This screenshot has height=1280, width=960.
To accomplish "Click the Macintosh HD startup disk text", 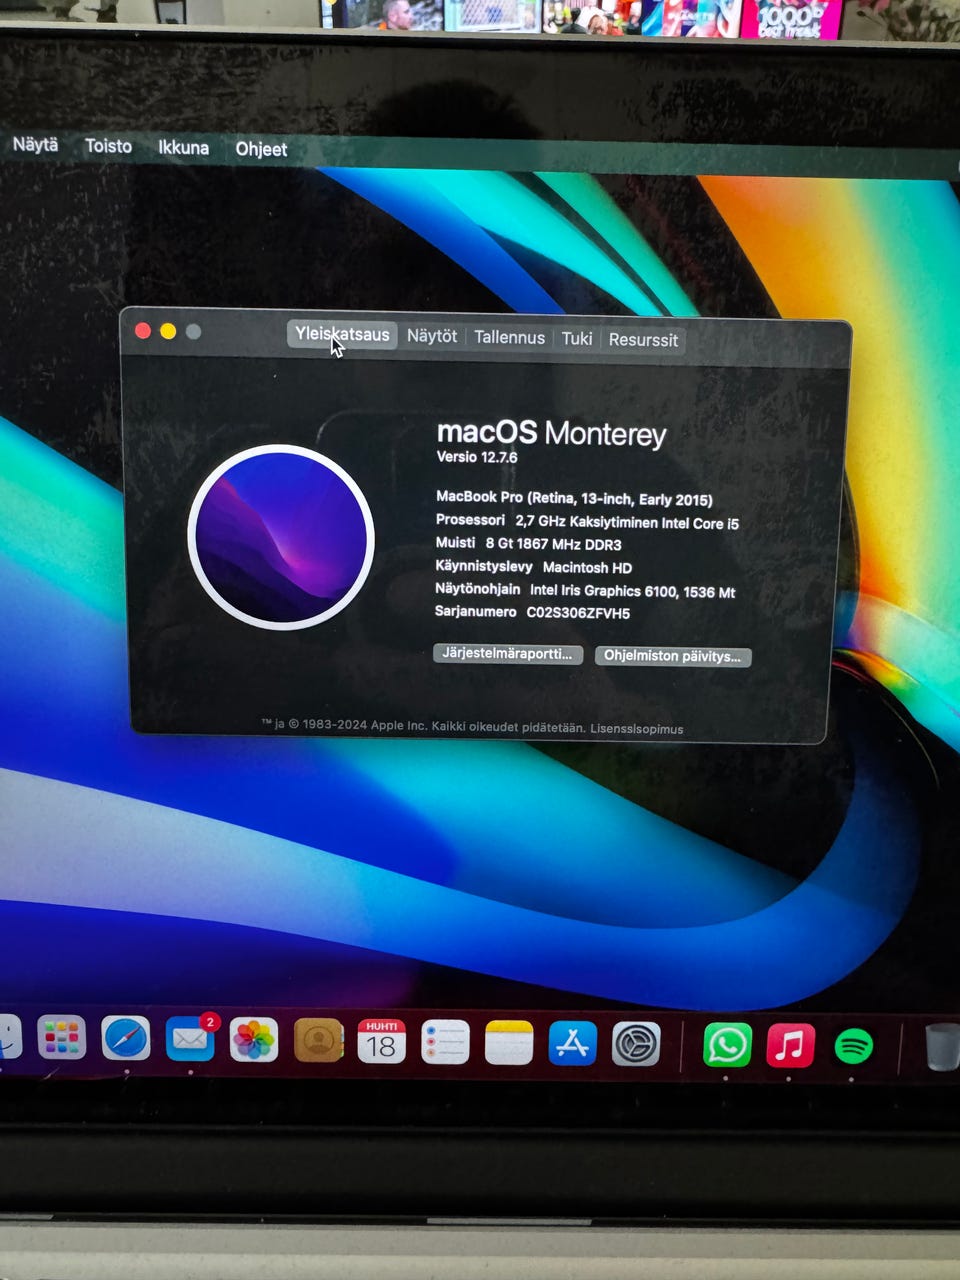I will (x=587, y=567).
